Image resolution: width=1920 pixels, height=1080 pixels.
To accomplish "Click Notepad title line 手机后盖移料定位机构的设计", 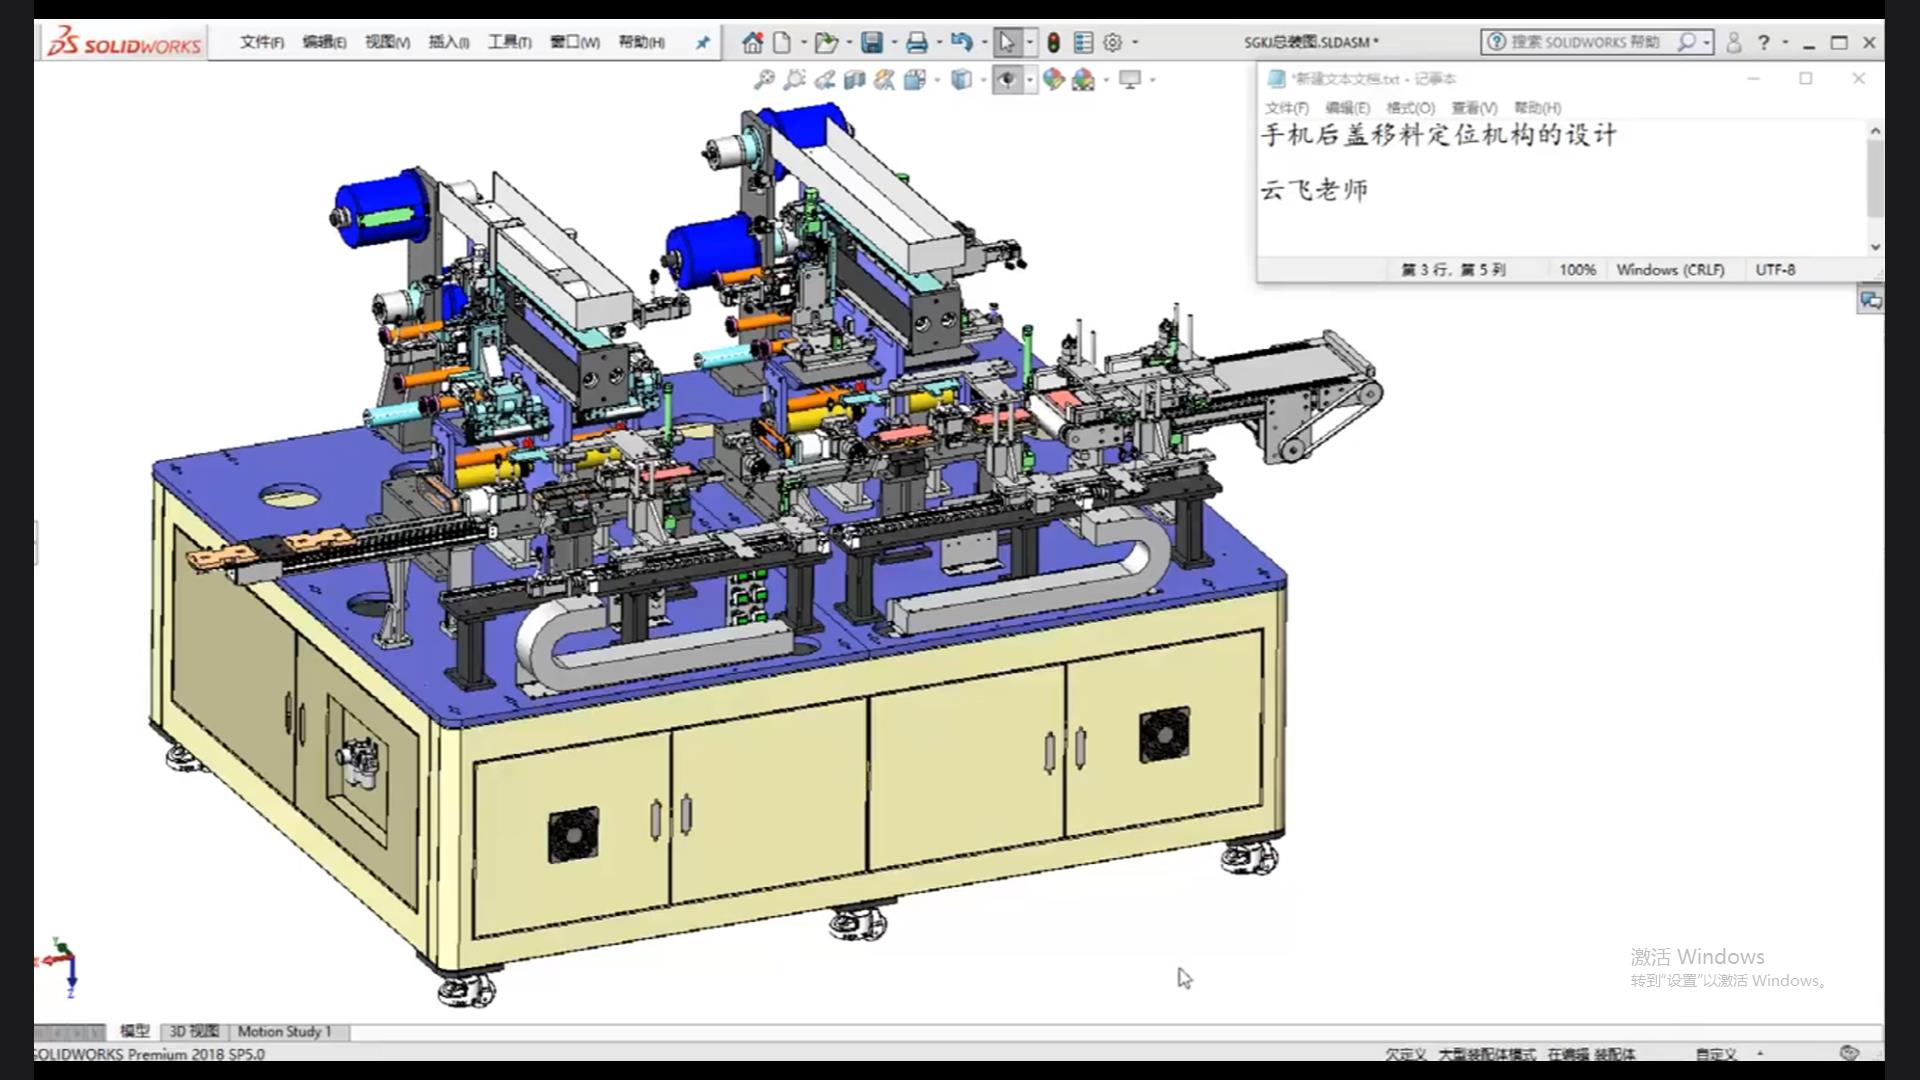I will (x=1438, y=135).
